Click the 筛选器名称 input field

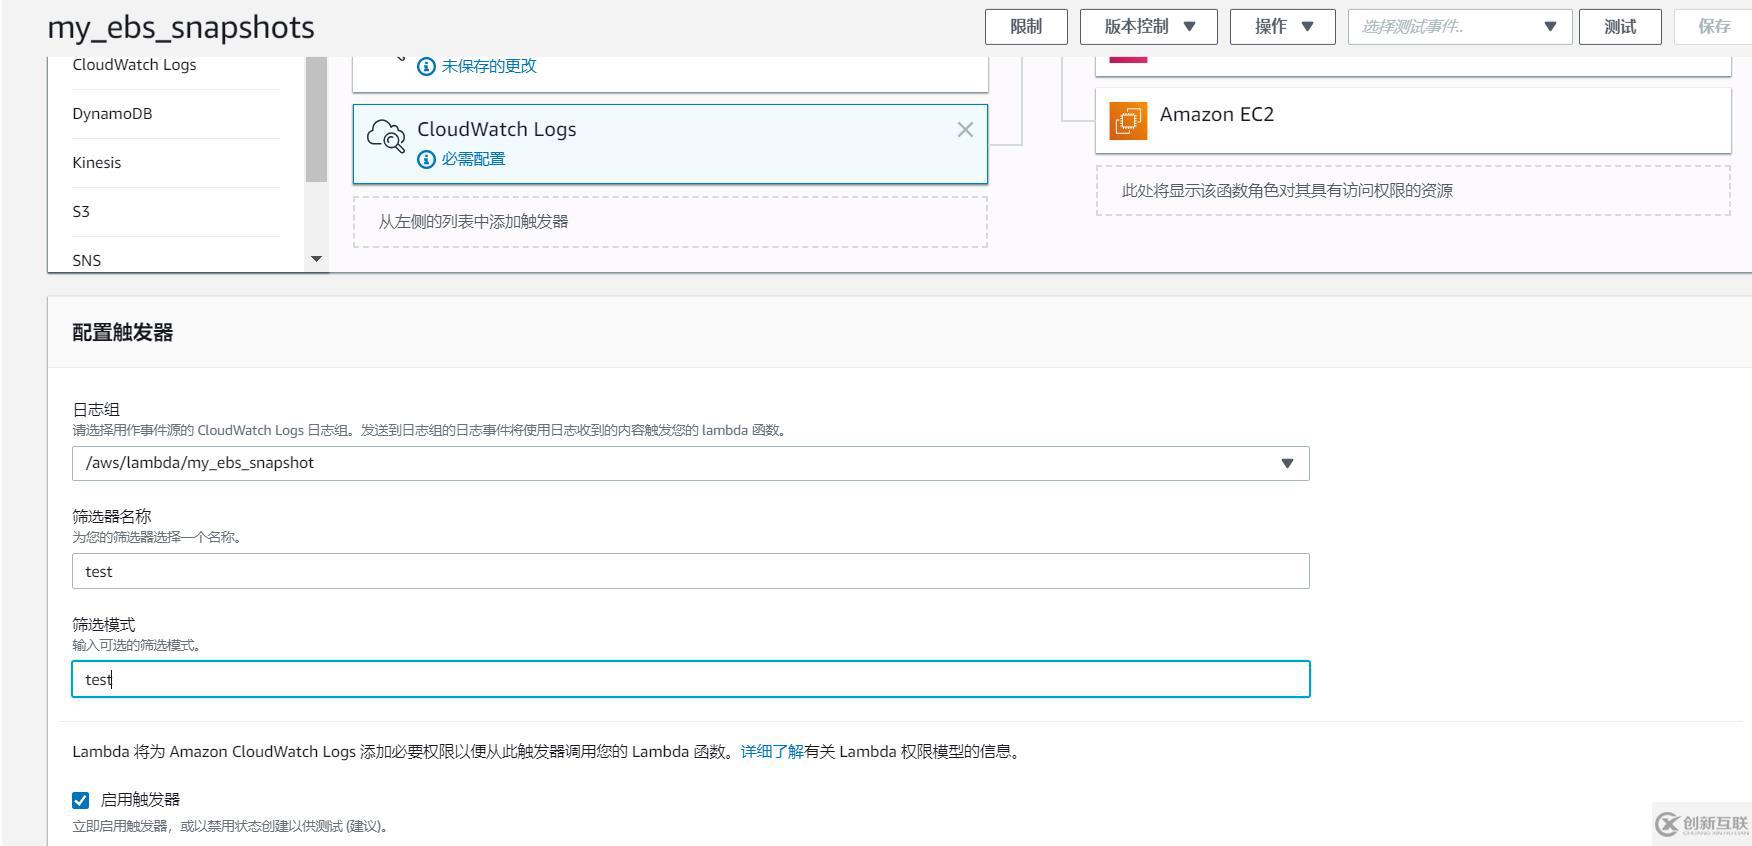(x=691, y=571)
